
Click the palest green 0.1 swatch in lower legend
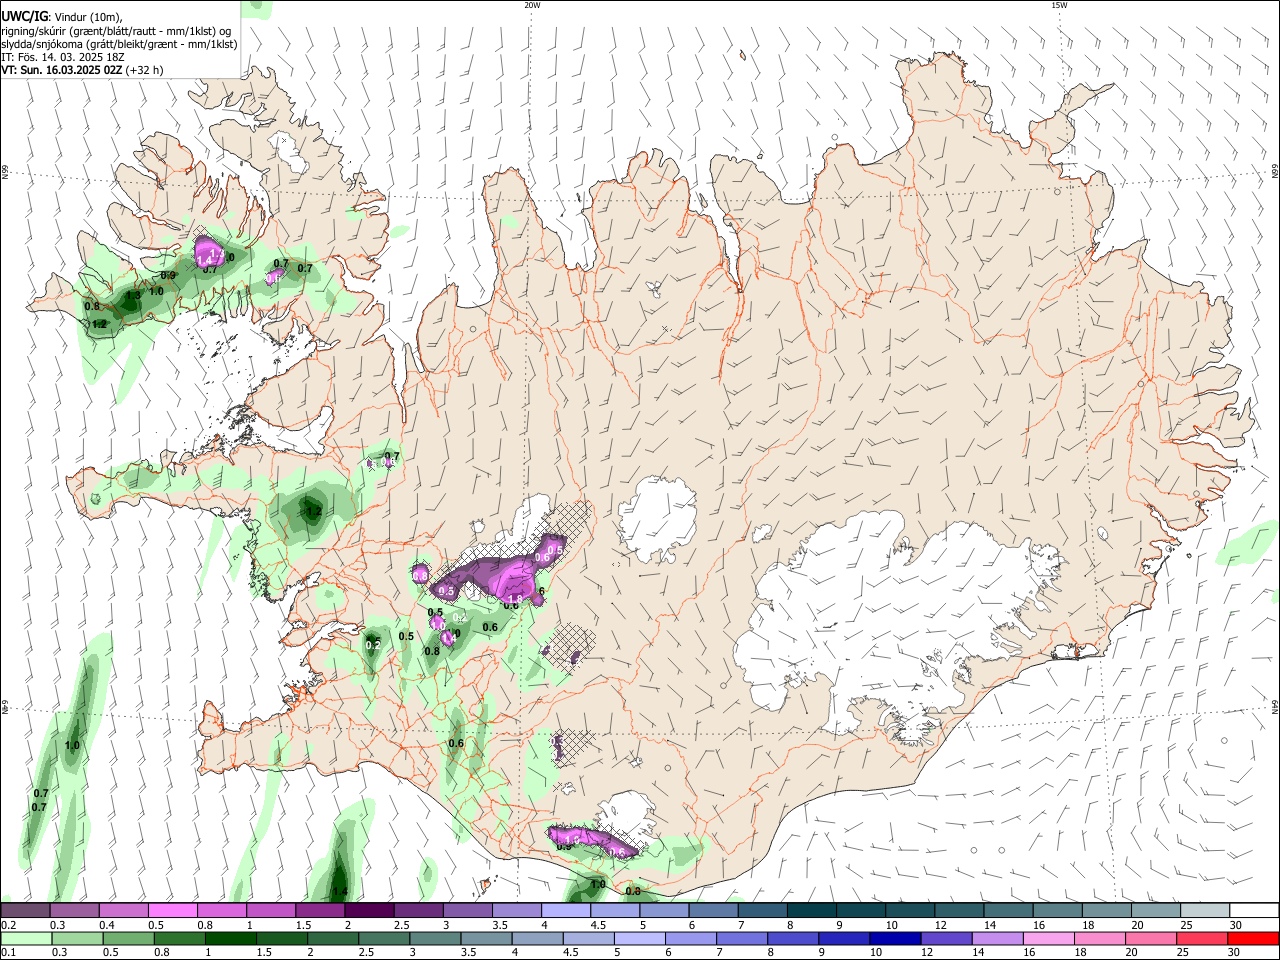[x=26, y=938]
